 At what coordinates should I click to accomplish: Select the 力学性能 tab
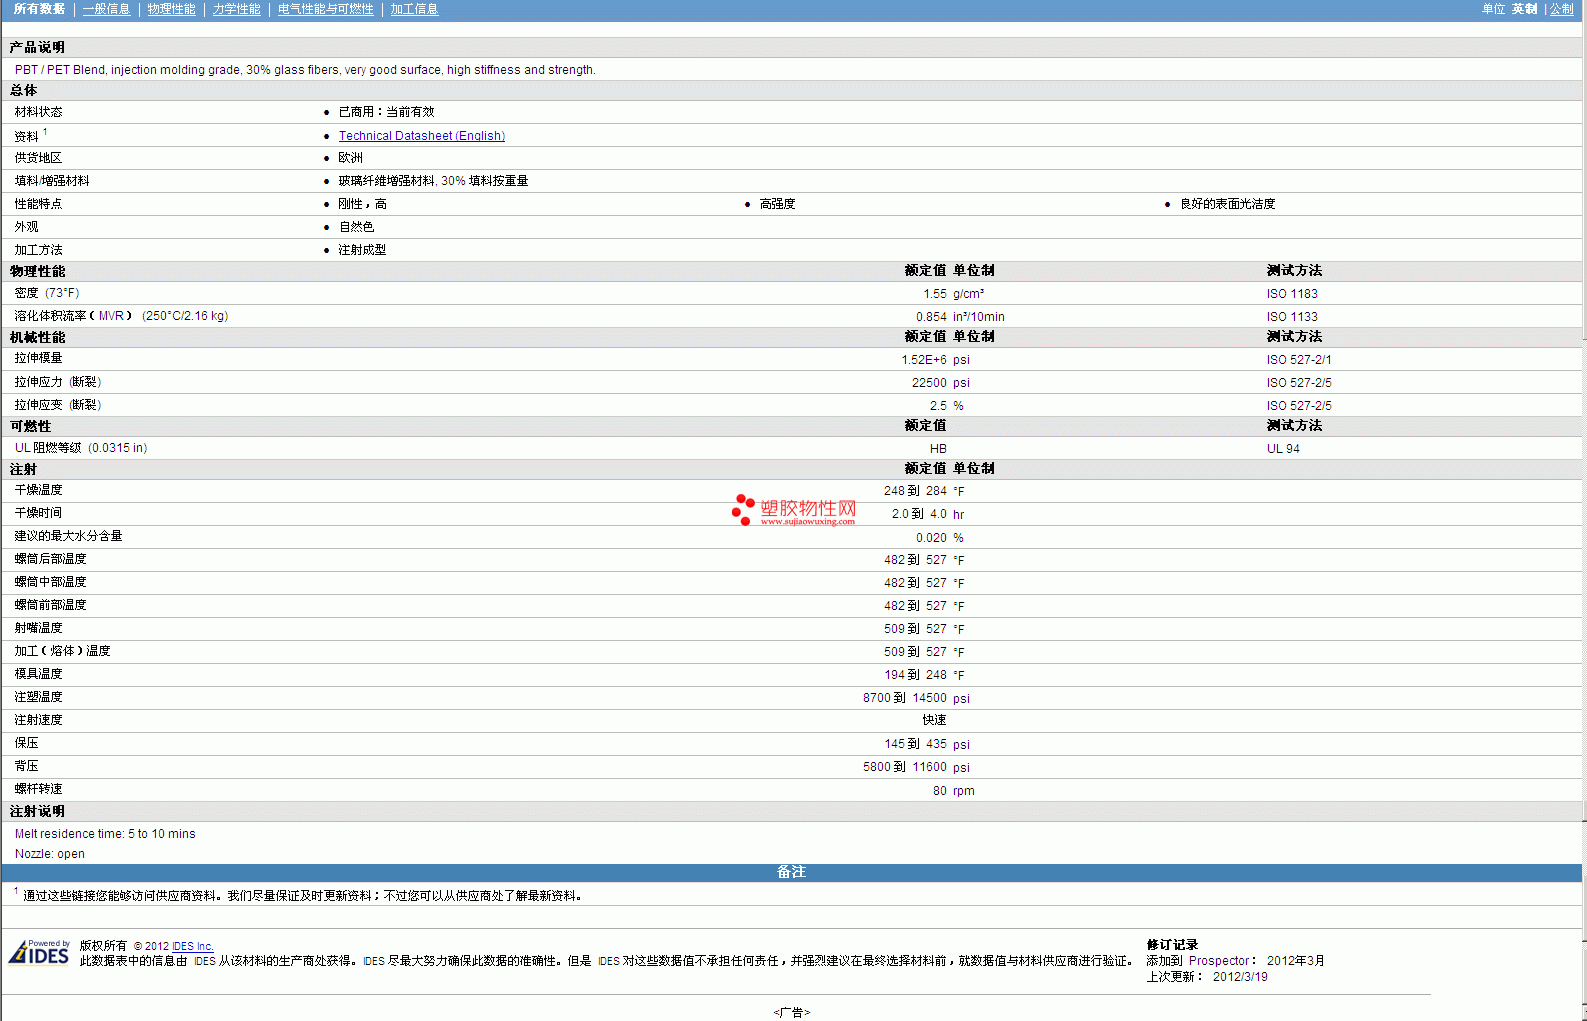pos(236,9)
